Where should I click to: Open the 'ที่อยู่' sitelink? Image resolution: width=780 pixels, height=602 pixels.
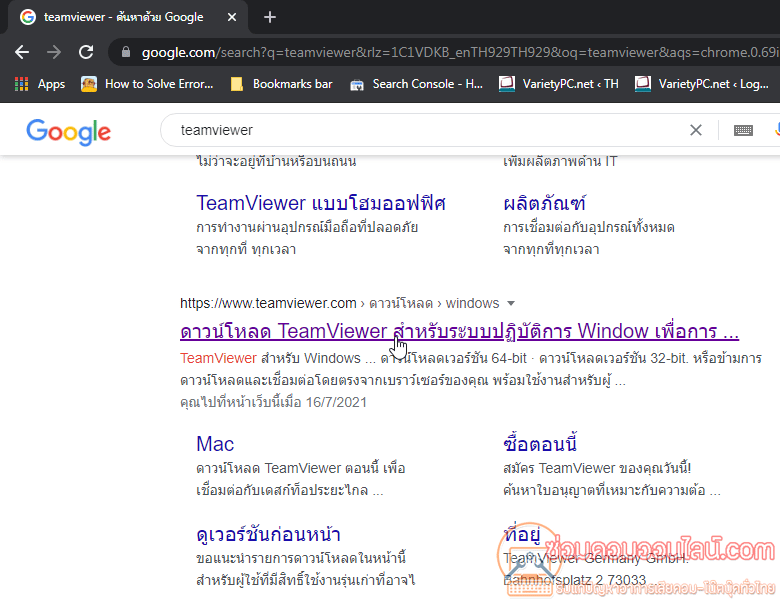(522, 534)
